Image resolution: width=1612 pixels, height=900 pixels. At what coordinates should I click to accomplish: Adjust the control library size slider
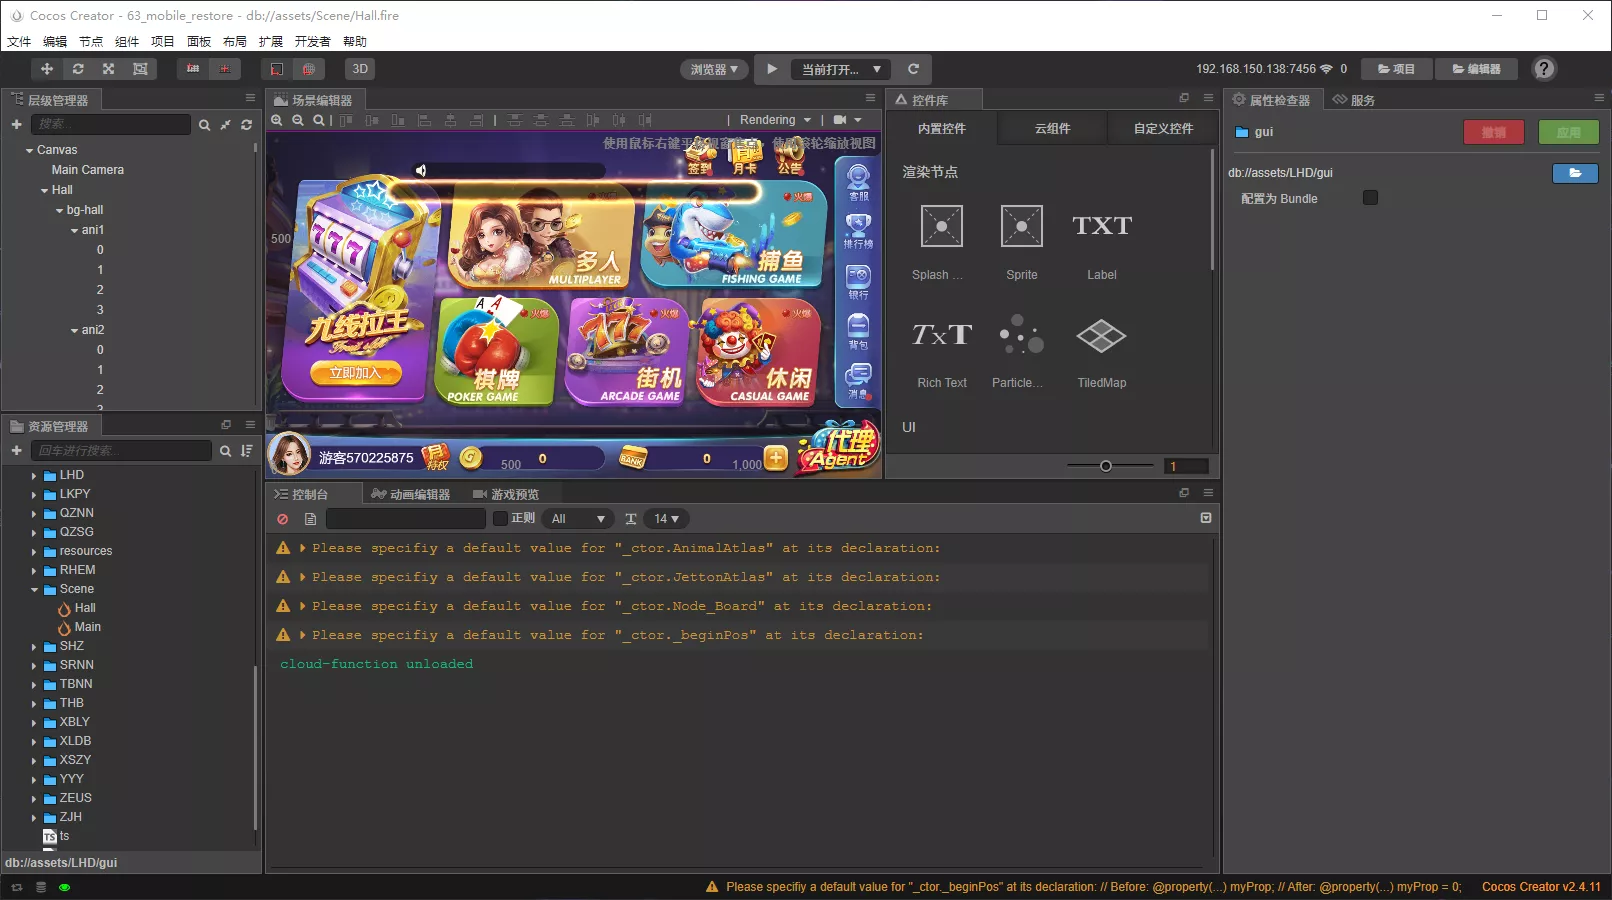pos(1105,465)
